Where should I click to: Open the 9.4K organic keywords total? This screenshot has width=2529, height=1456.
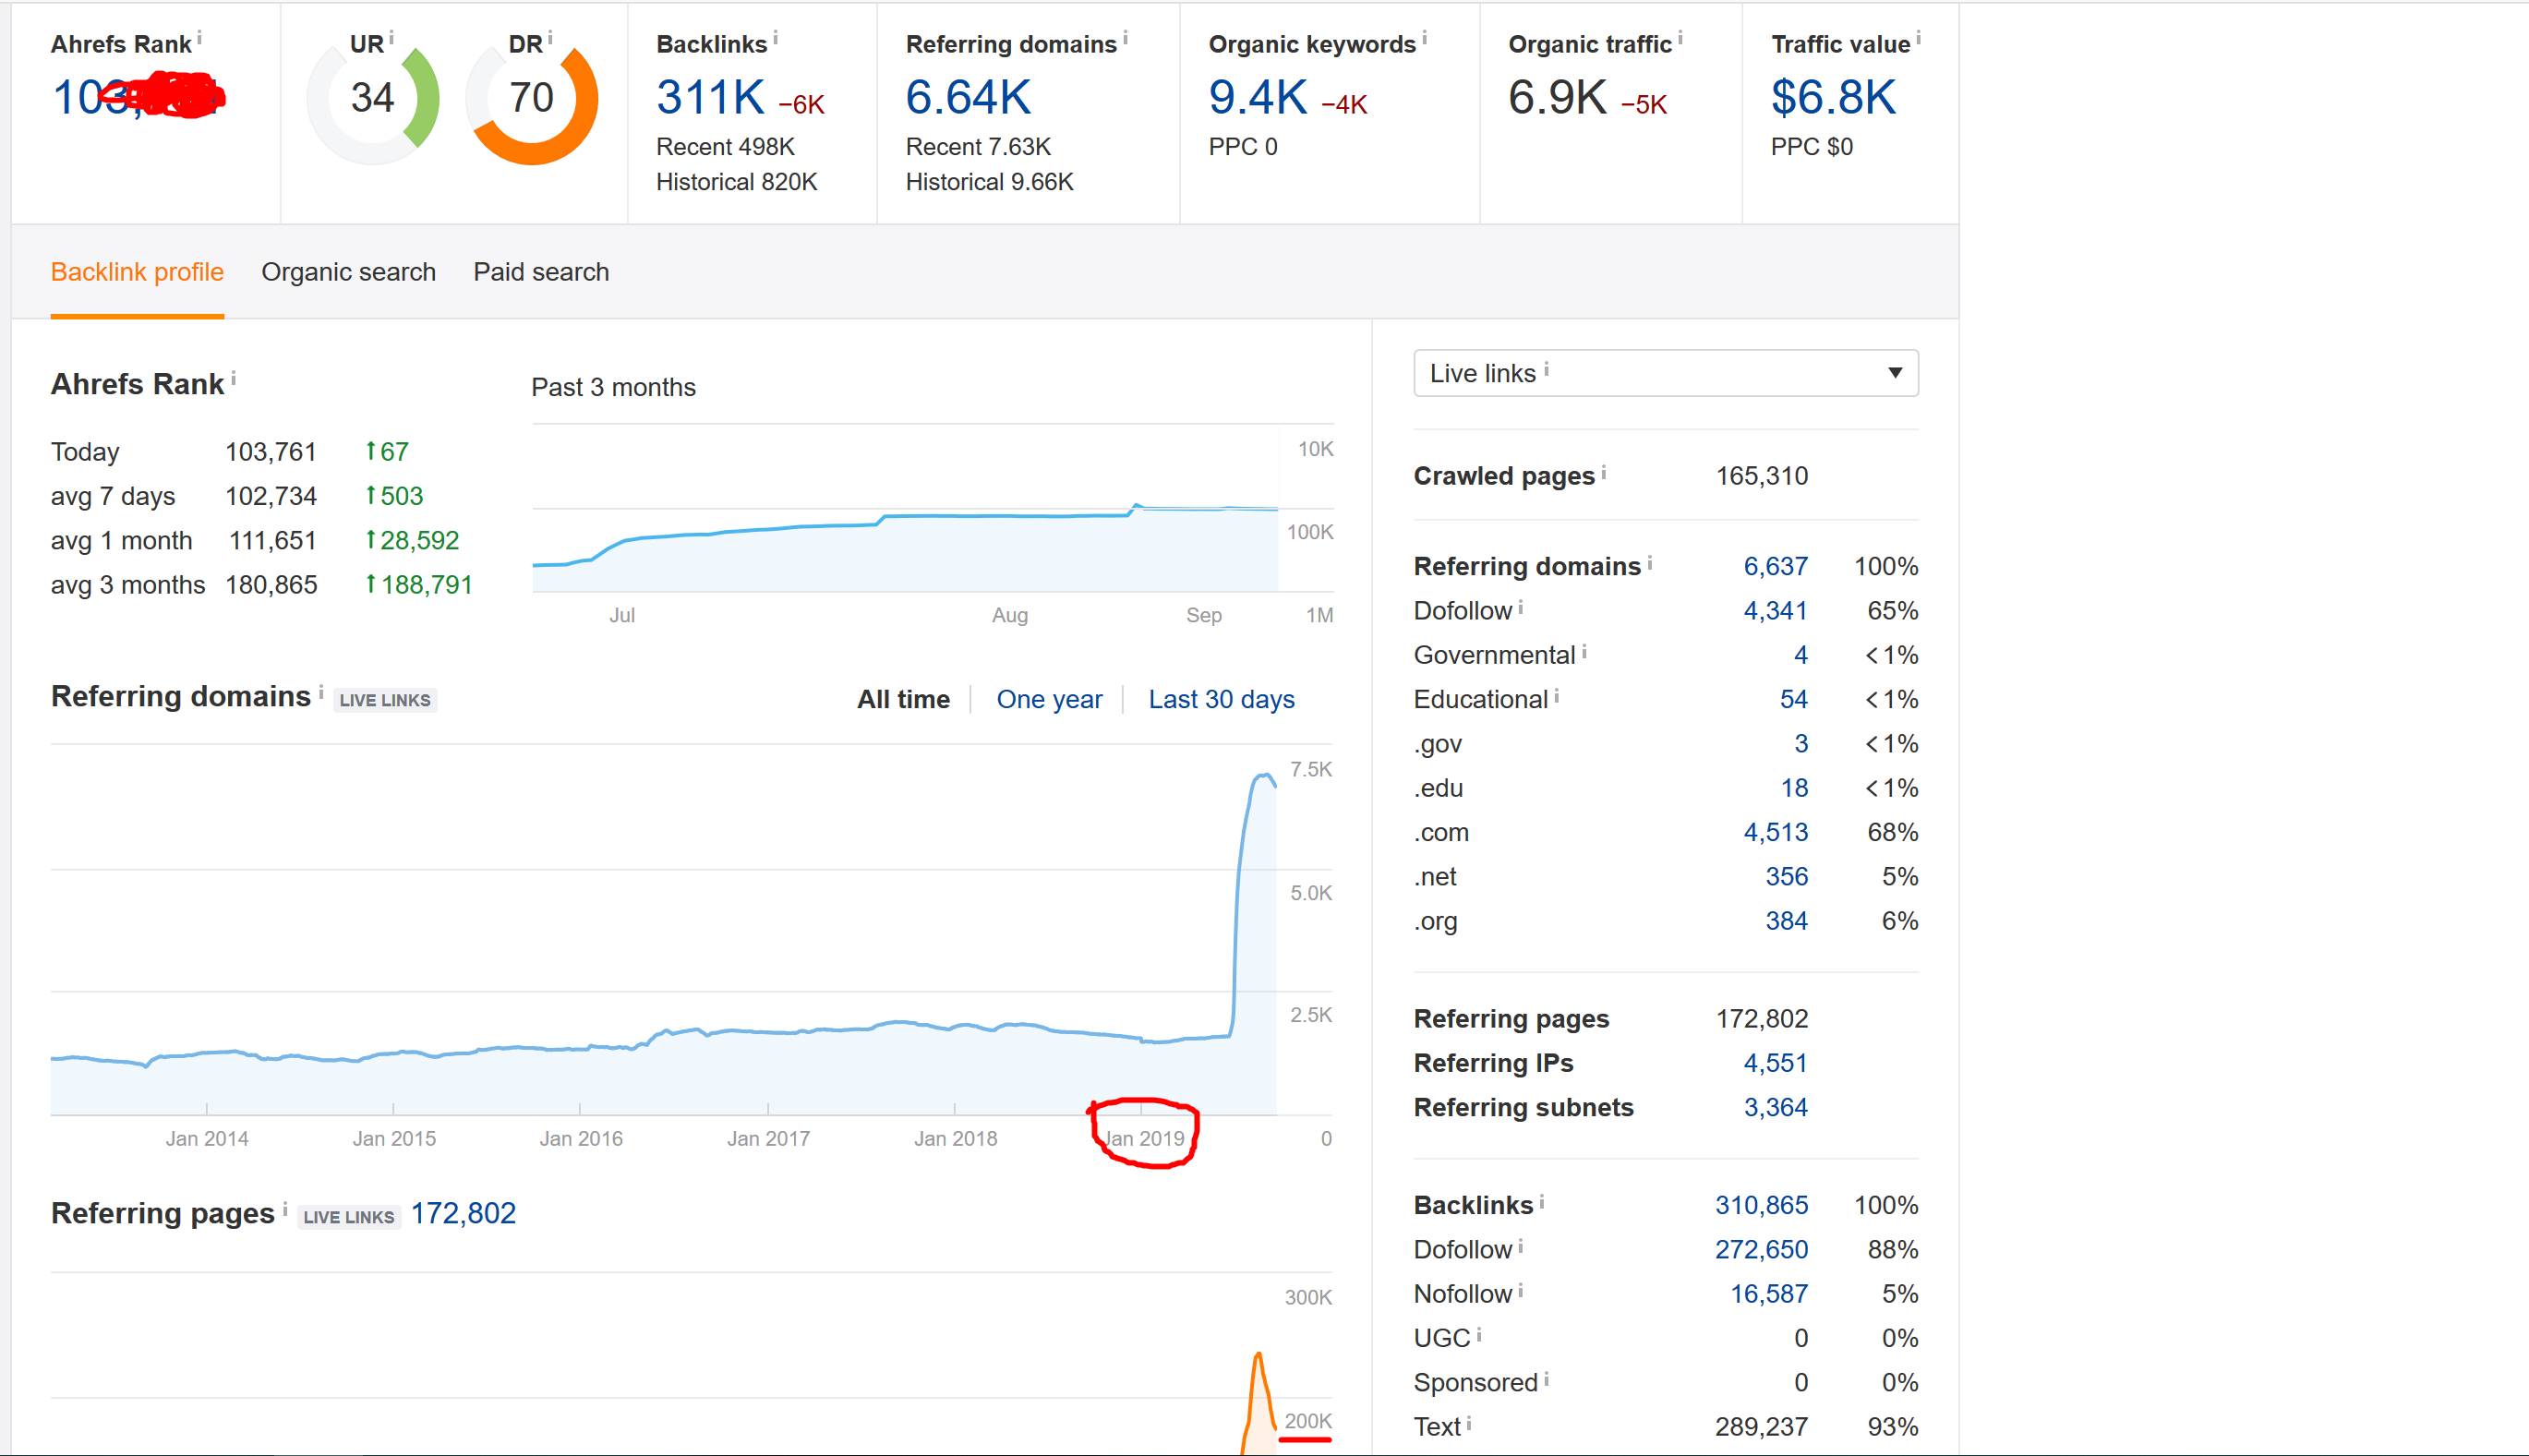pos(1258,98)
